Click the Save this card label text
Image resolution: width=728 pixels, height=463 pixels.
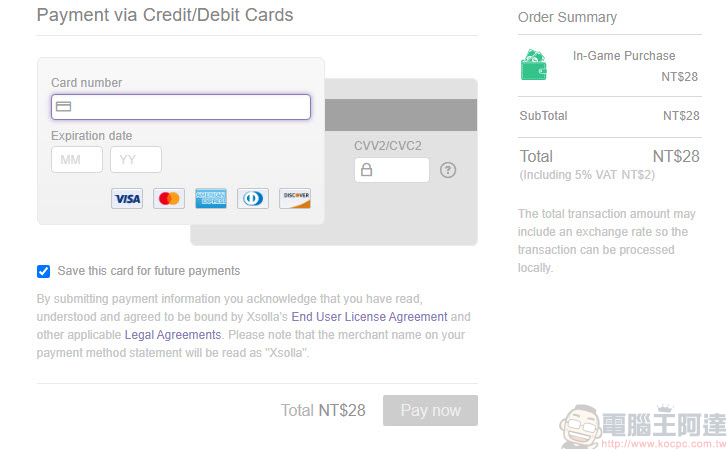pyautogui.click(x=149, y=271)
